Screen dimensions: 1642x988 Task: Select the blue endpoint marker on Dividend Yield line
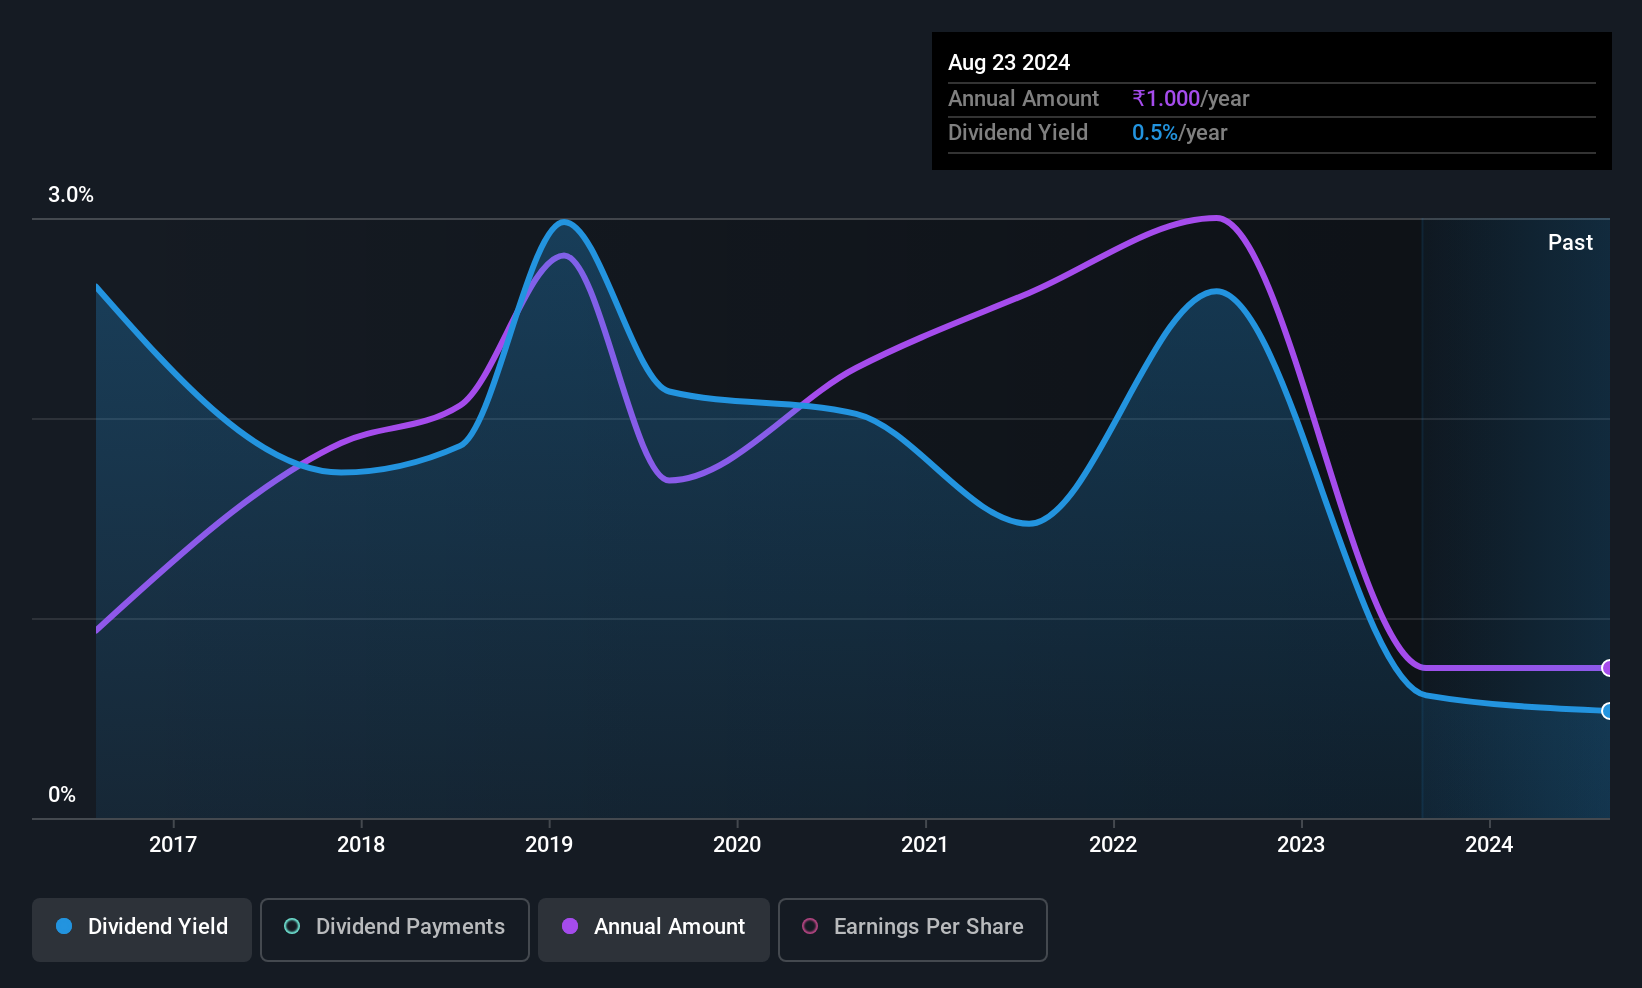pyautogui.click(x=1607, y=711)
